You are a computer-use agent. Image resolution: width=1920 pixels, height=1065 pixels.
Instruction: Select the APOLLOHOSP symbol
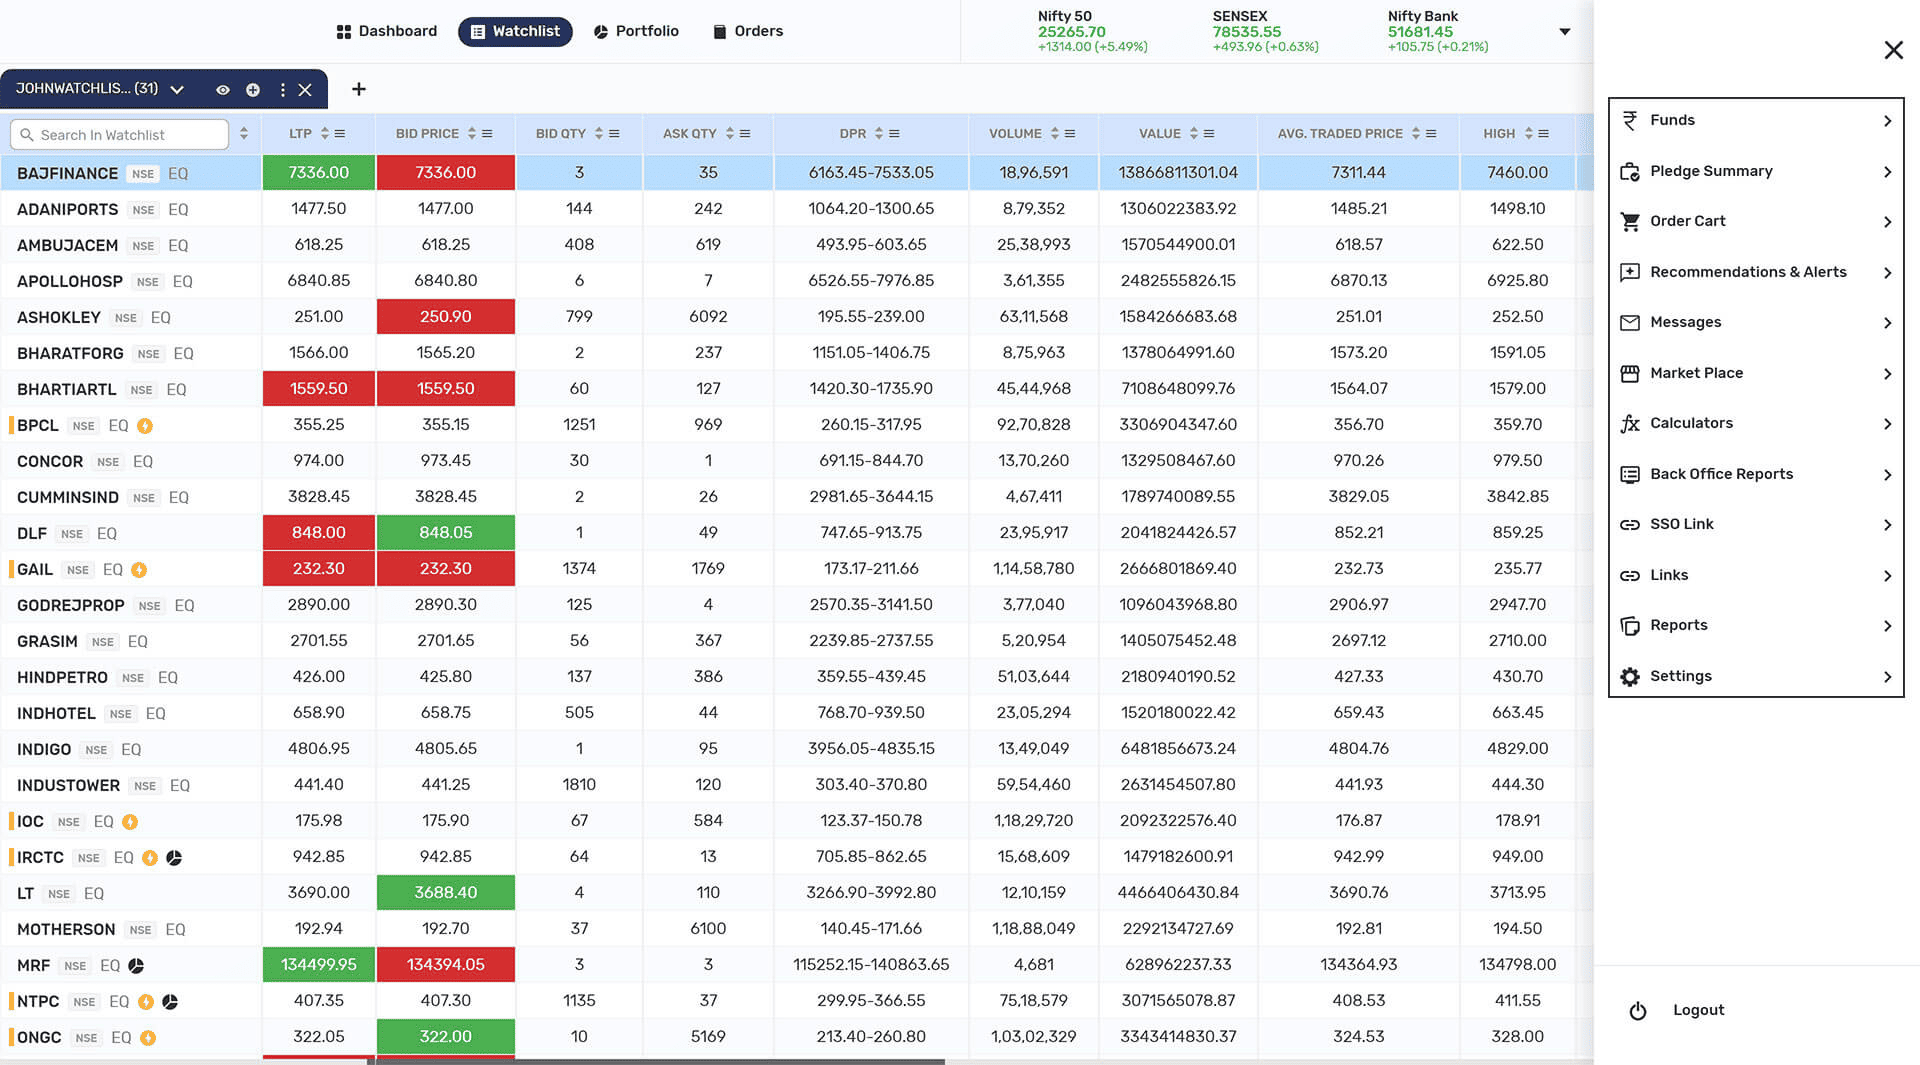coord(70,282)
